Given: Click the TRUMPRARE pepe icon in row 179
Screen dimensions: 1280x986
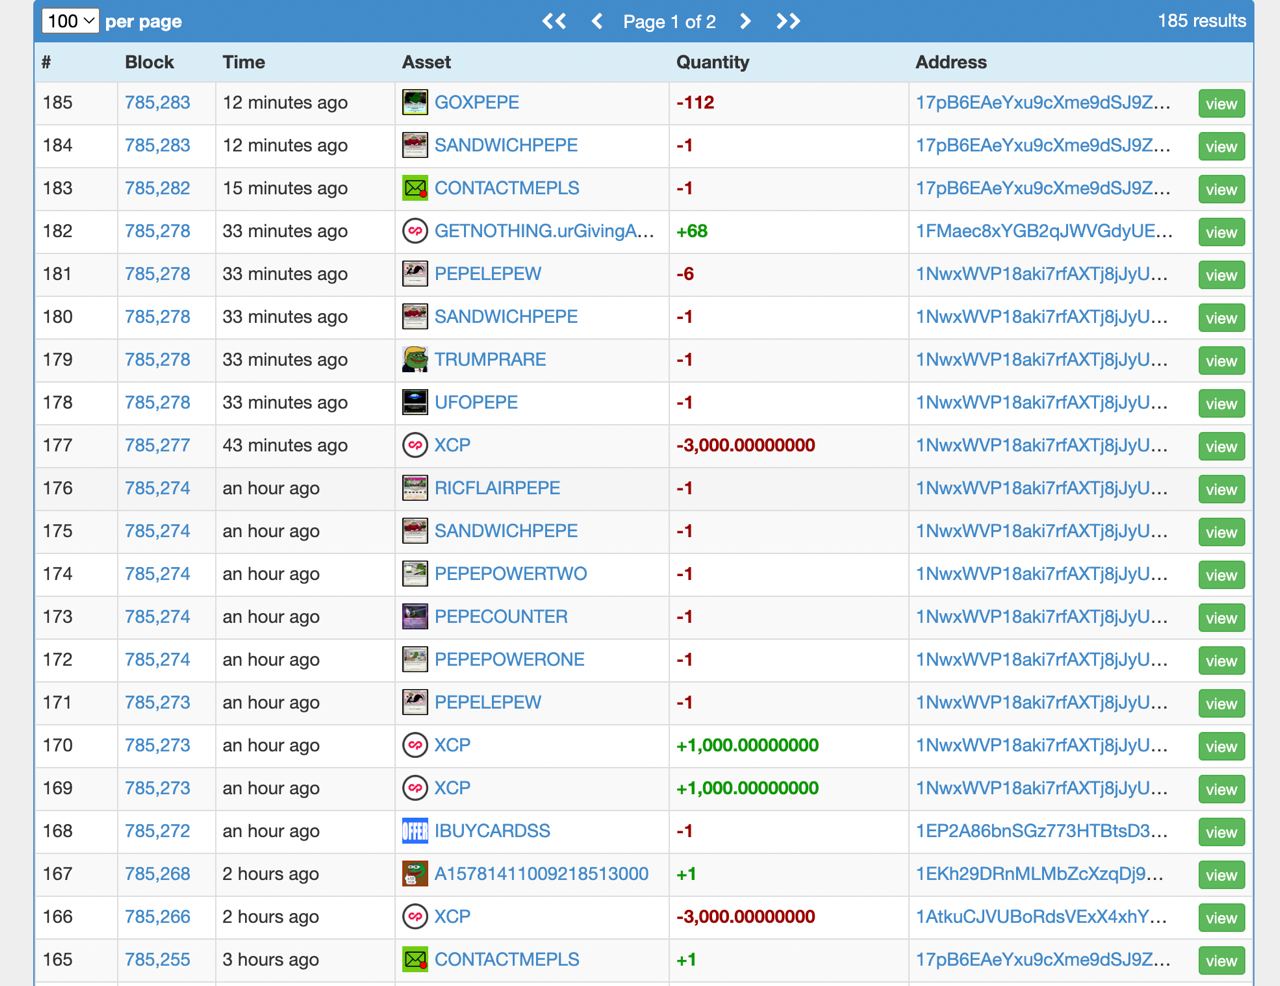Looking at the screenshot, I should tap(415, 359).
